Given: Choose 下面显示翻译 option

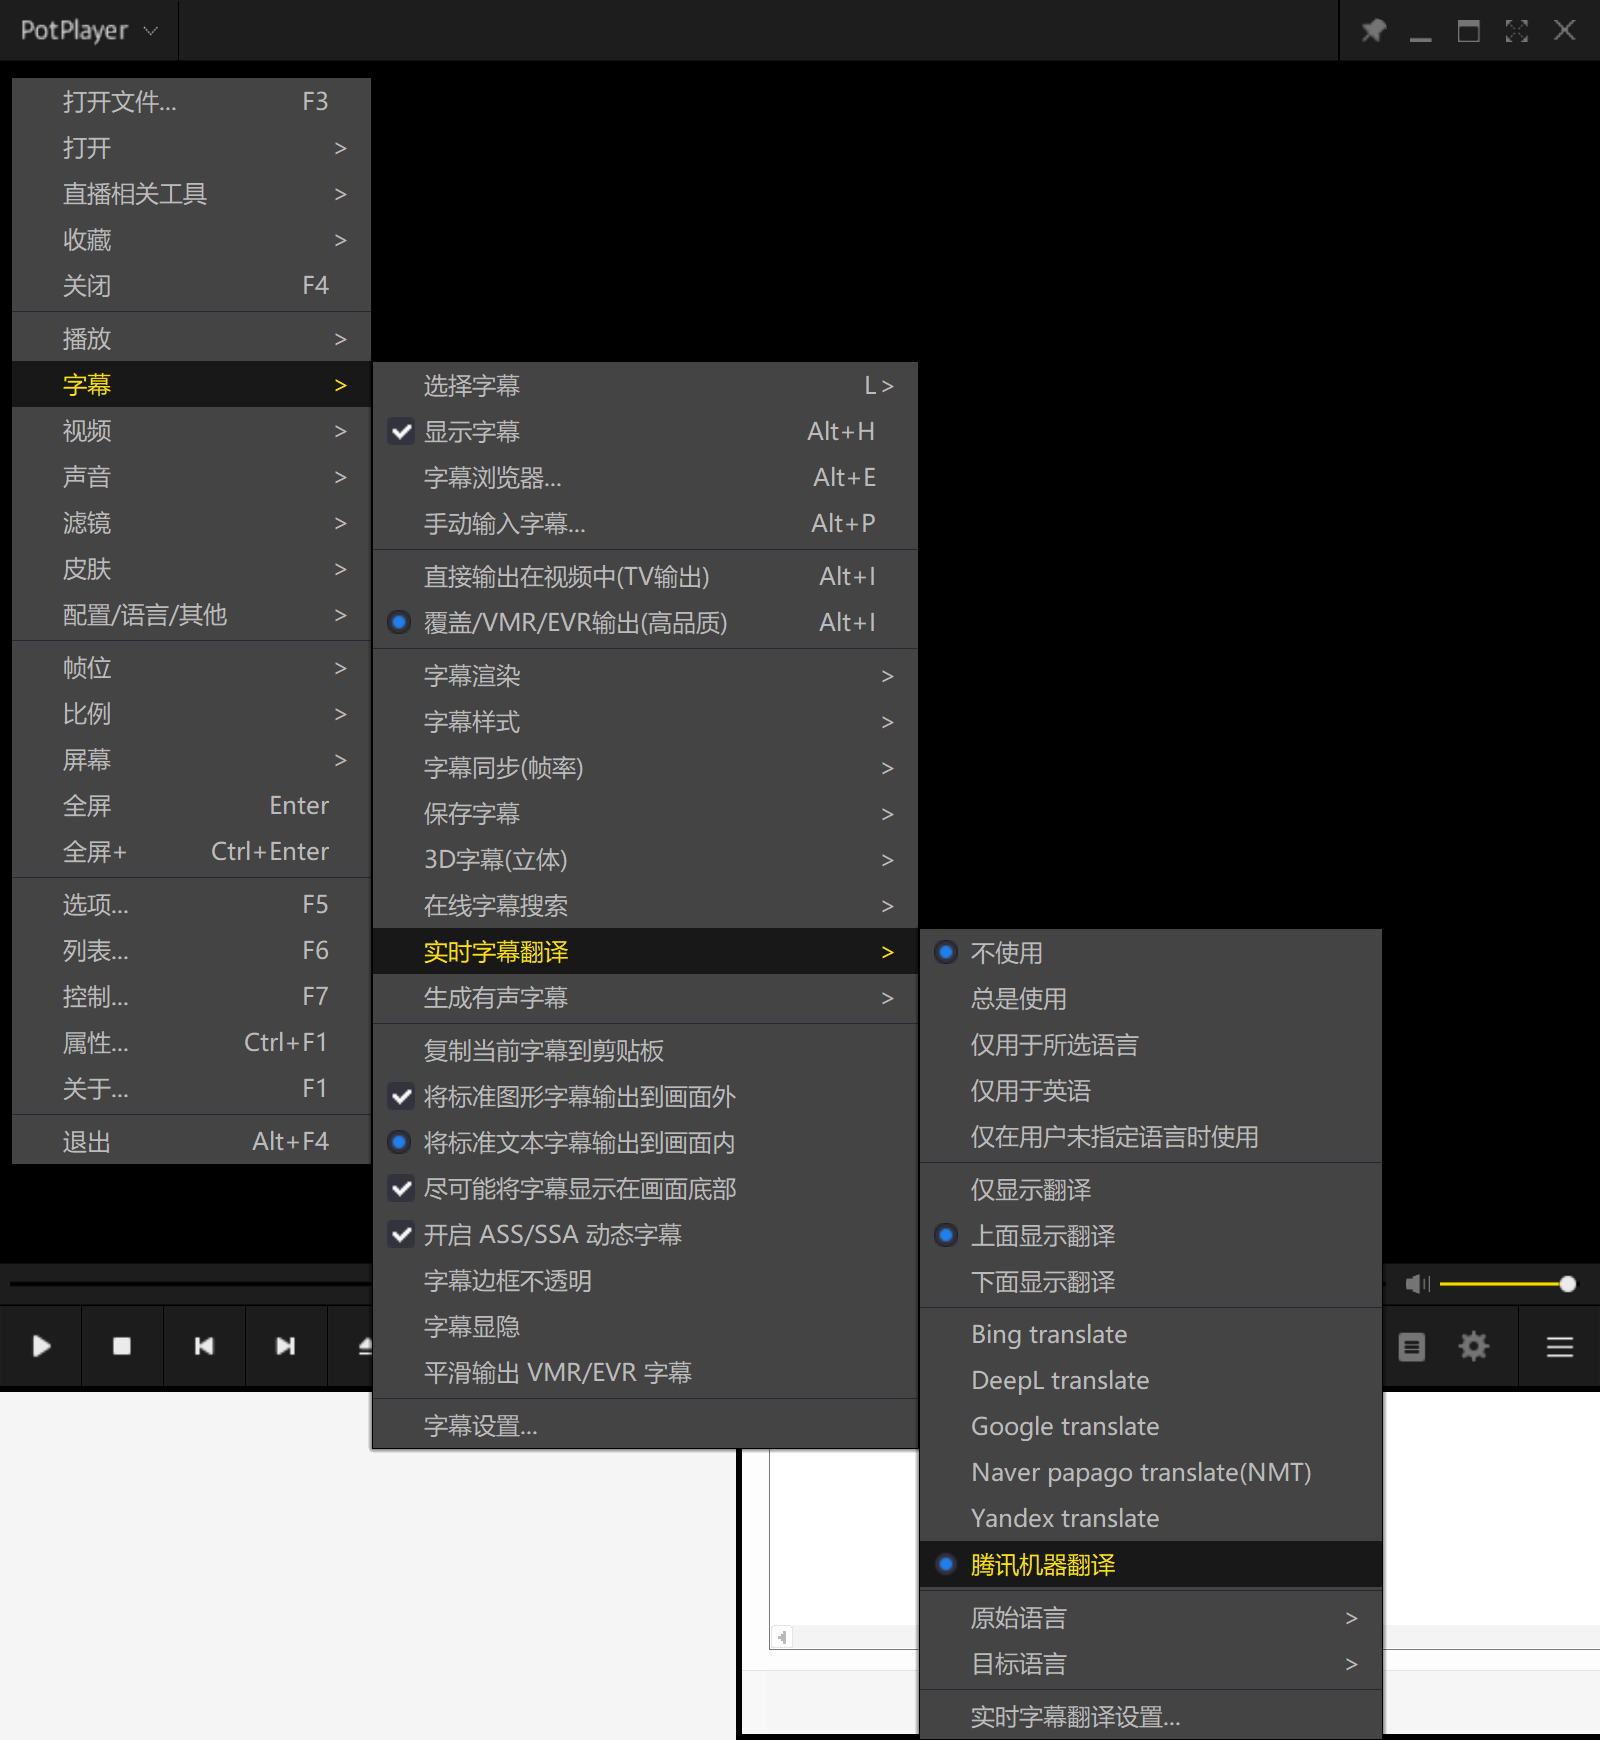Looking at the screenshot, I should [1151, 1282].
